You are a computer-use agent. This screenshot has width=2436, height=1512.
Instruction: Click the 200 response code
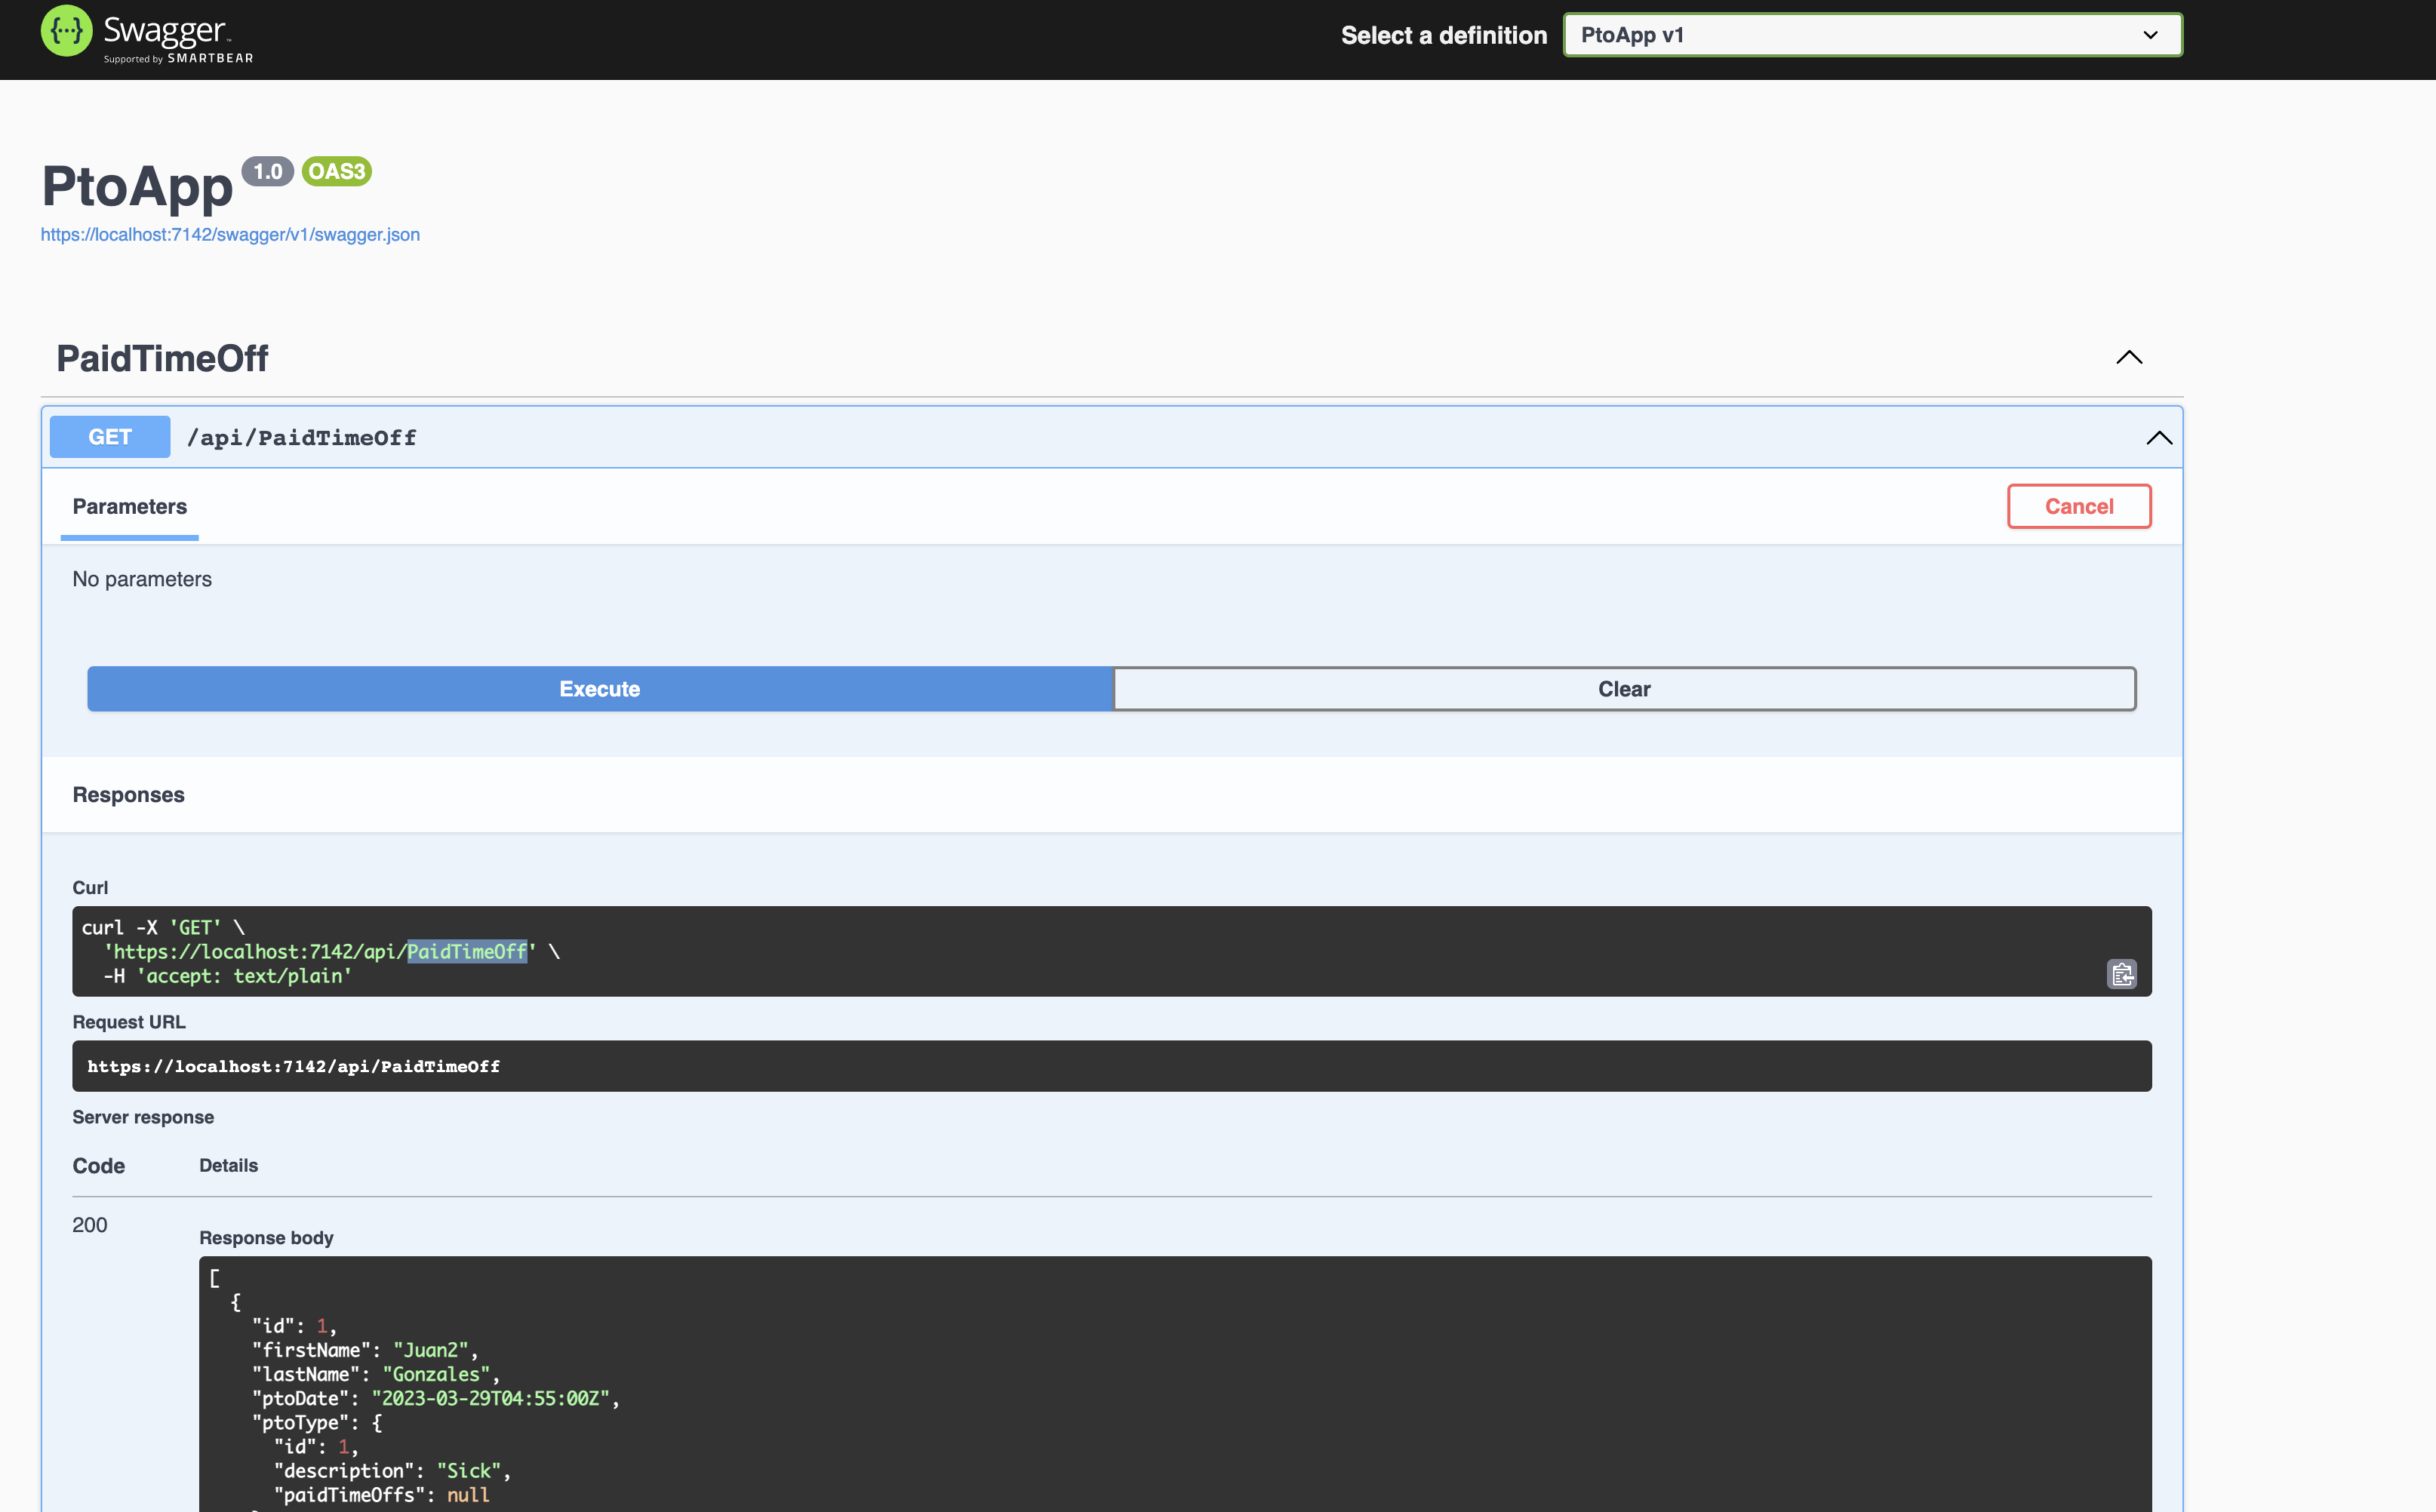pyautogui.click(x=90, y=1225)
